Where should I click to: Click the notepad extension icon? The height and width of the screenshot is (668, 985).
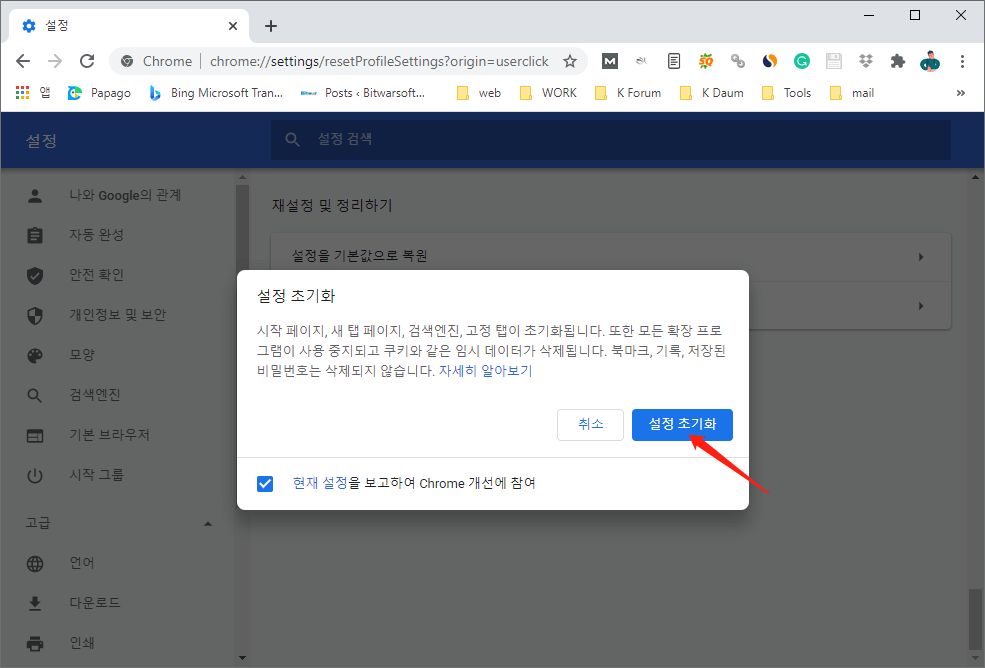tap(673, 61)
